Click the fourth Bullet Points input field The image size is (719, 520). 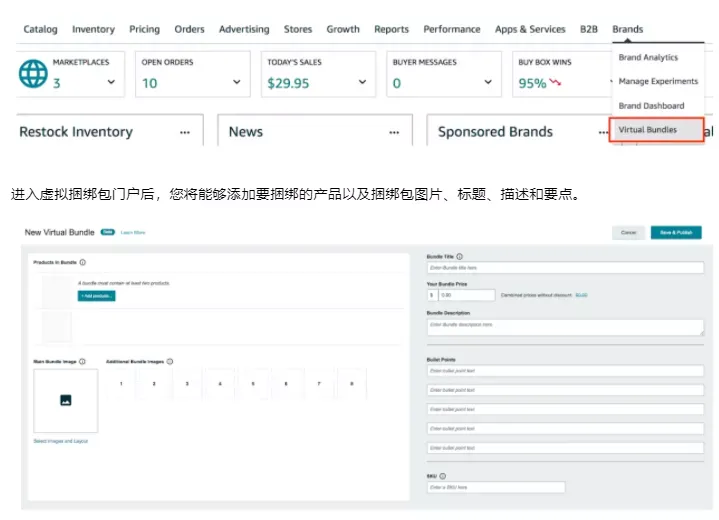pos(565,428)
